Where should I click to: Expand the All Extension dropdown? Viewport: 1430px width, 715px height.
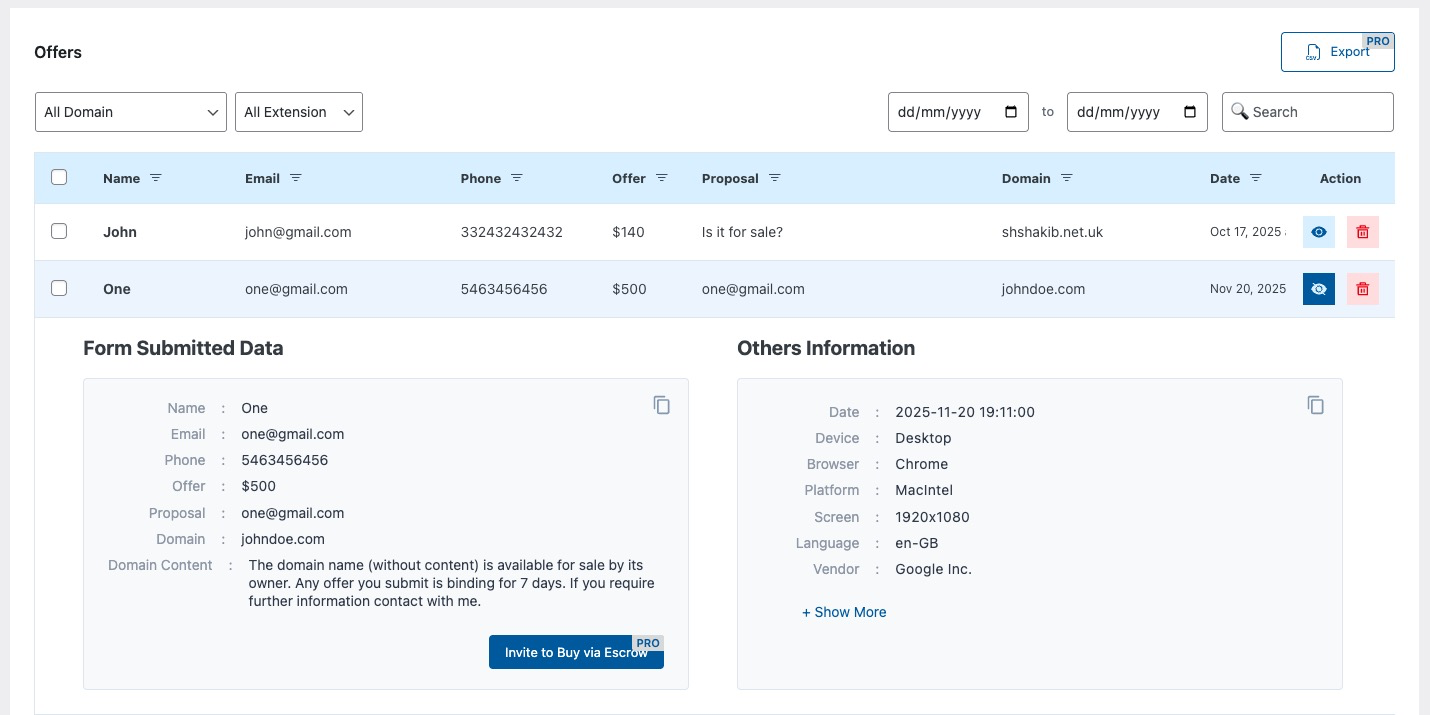(299, 112)
